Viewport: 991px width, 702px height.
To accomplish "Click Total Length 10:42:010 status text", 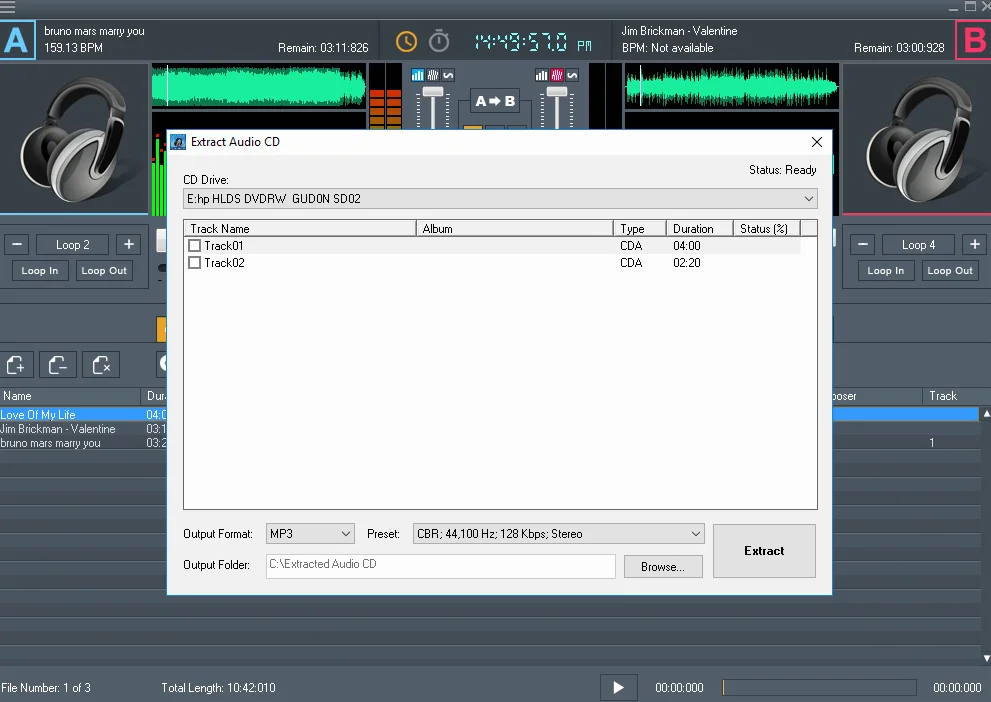I will click(218, 687).
